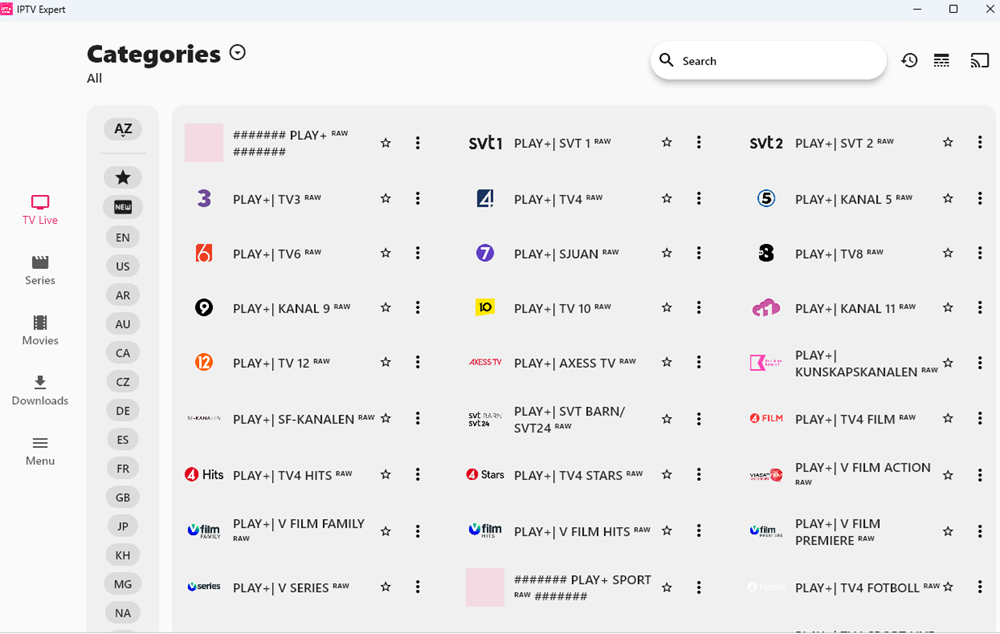1000x634 pixels.
Task: Click the Search input field
Action: point(768,61)
